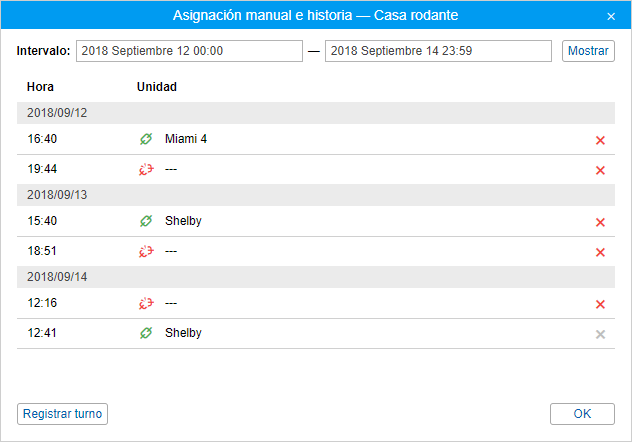Select the Miami 4 unit entry
632x442 pixels.
coord(186,139)
